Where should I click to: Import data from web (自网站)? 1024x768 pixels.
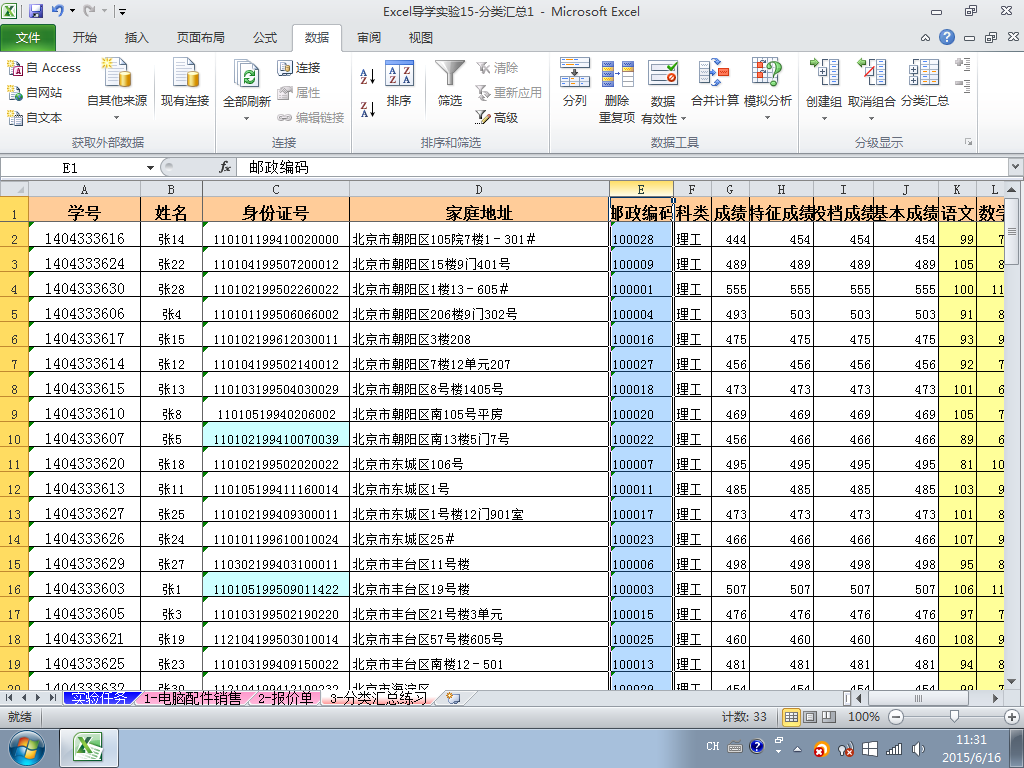pos(35,93)
